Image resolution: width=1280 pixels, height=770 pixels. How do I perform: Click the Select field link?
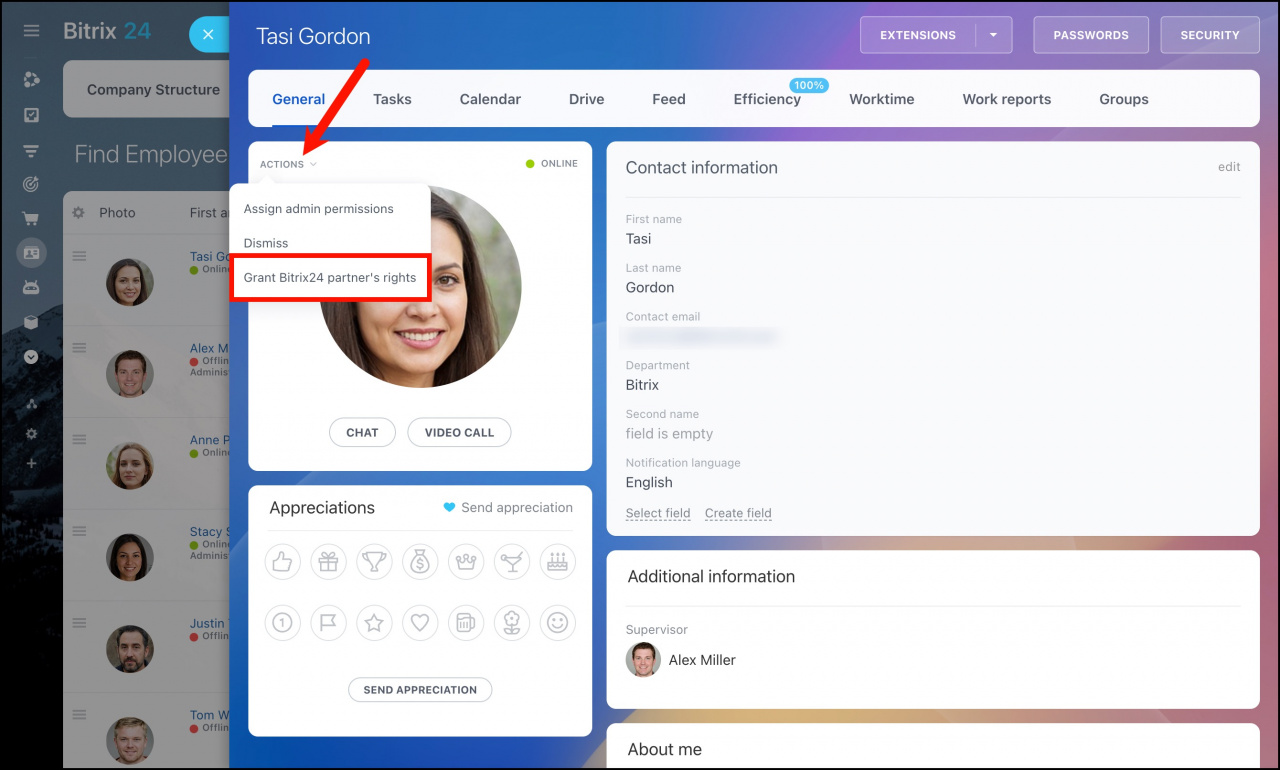[658, 513]
